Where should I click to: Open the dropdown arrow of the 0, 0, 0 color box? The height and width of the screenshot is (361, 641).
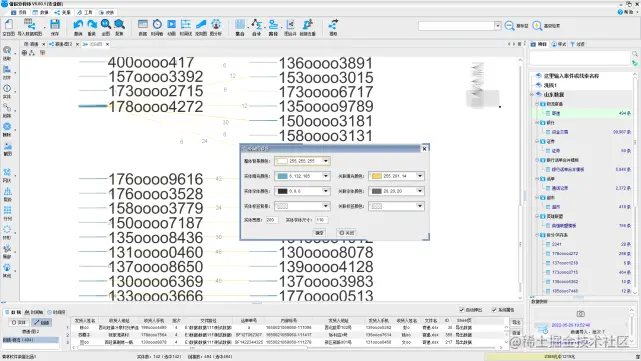(326, 191)
